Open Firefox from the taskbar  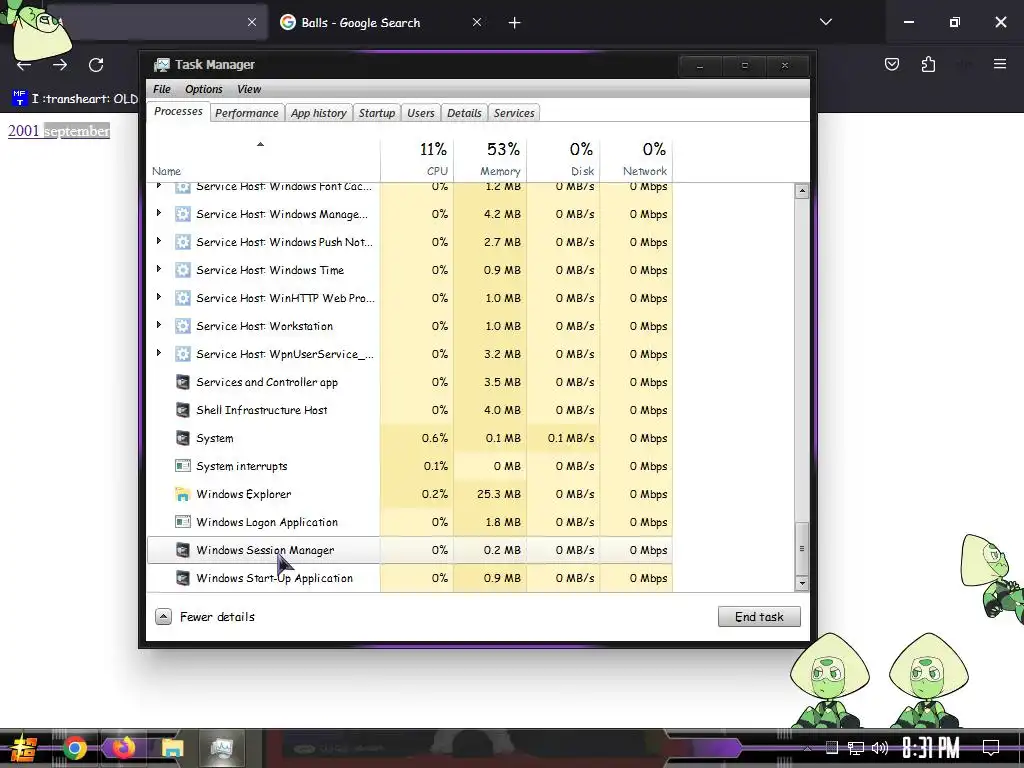123,748
